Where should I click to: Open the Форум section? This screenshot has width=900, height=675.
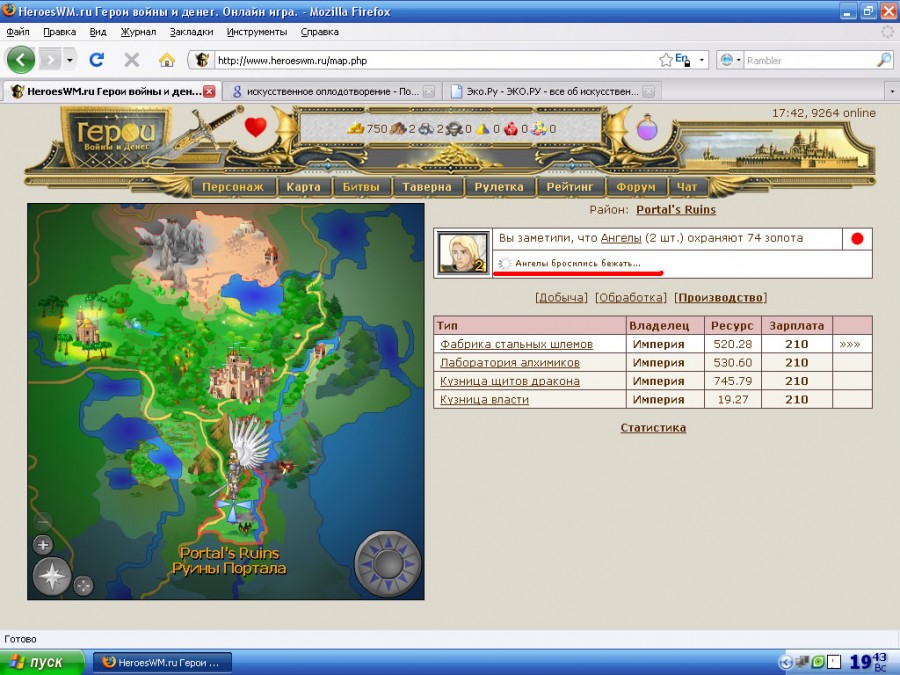[636, 187]
